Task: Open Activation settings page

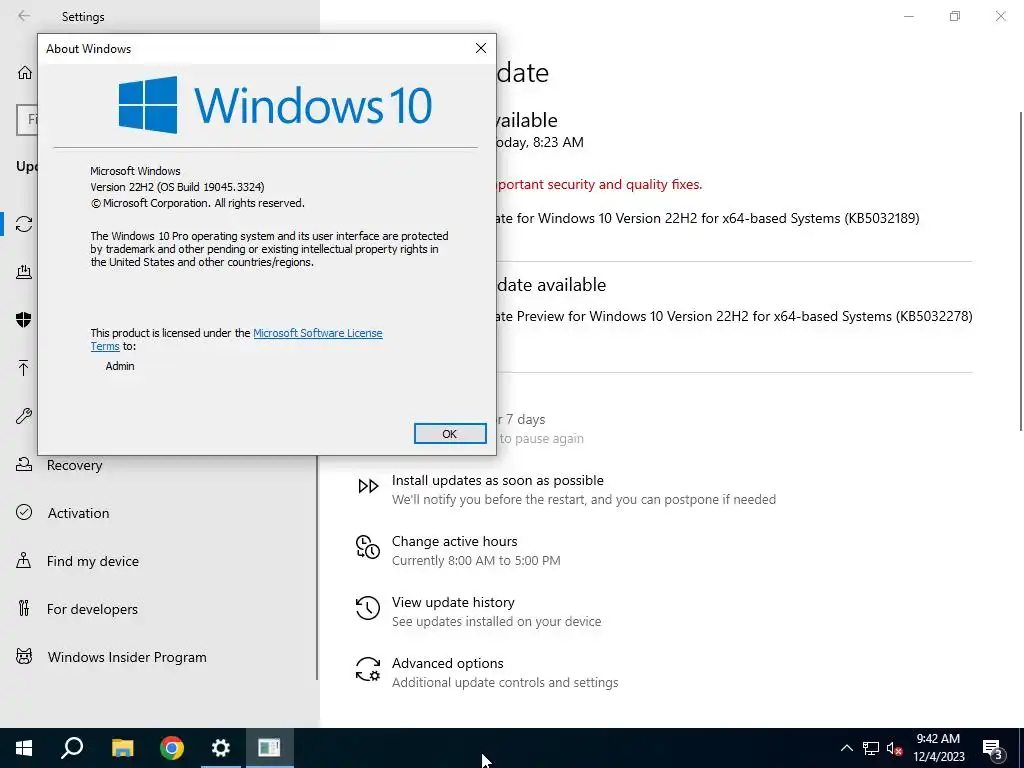Action: 78,513
